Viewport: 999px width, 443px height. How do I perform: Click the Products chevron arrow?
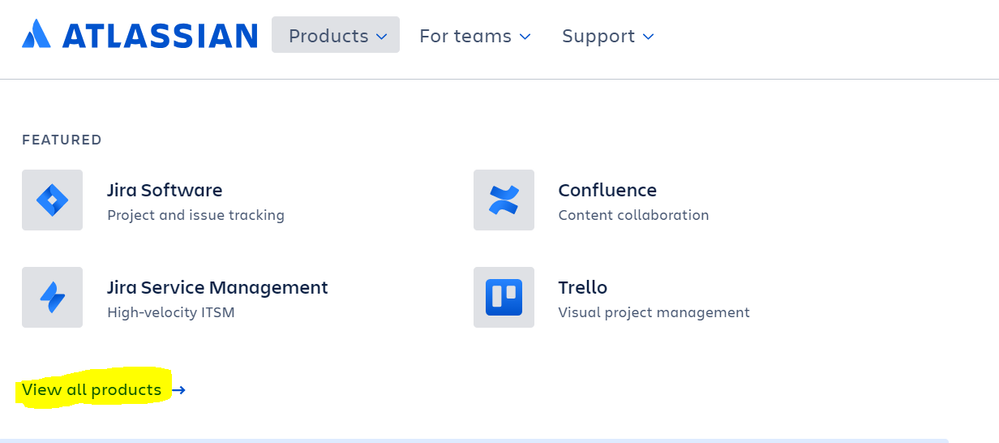pyautogui.click(x=381, y=37)
